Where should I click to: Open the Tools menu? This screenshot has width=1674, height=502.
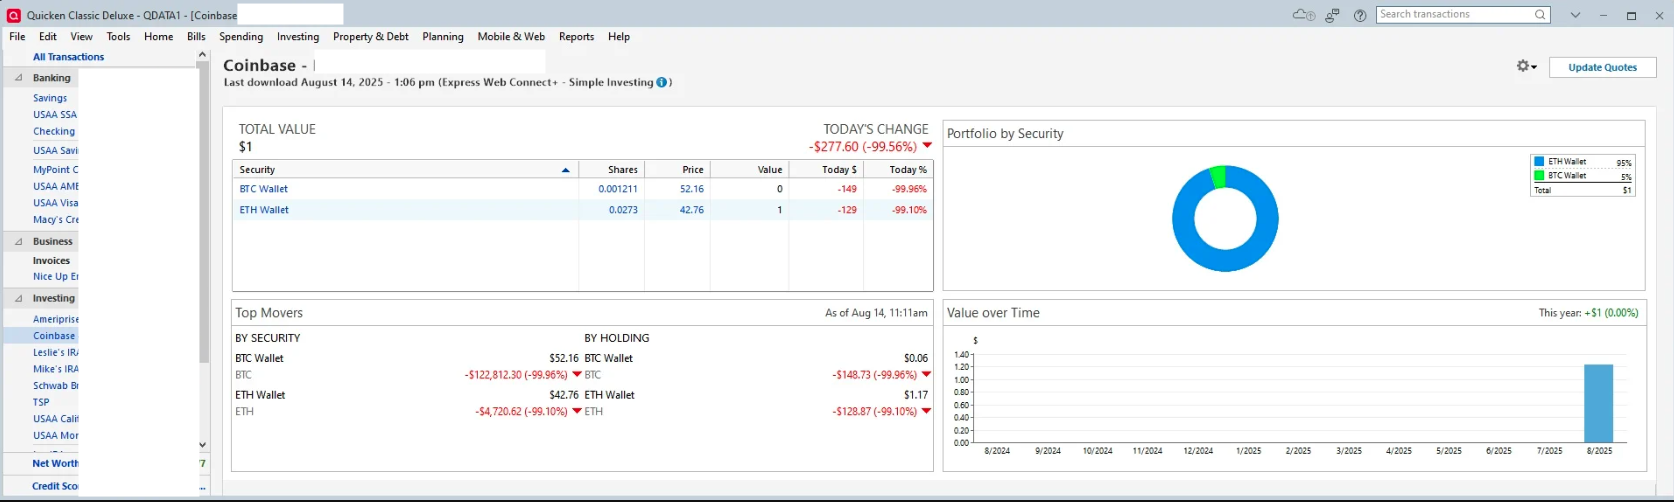[118, 36]
